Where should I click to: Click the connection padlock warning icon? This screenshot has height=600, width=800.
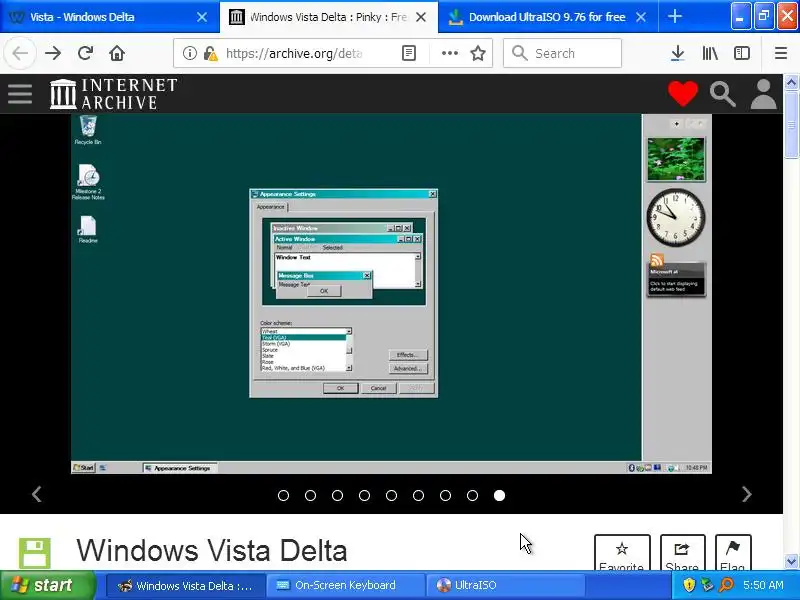coord(210,53)
